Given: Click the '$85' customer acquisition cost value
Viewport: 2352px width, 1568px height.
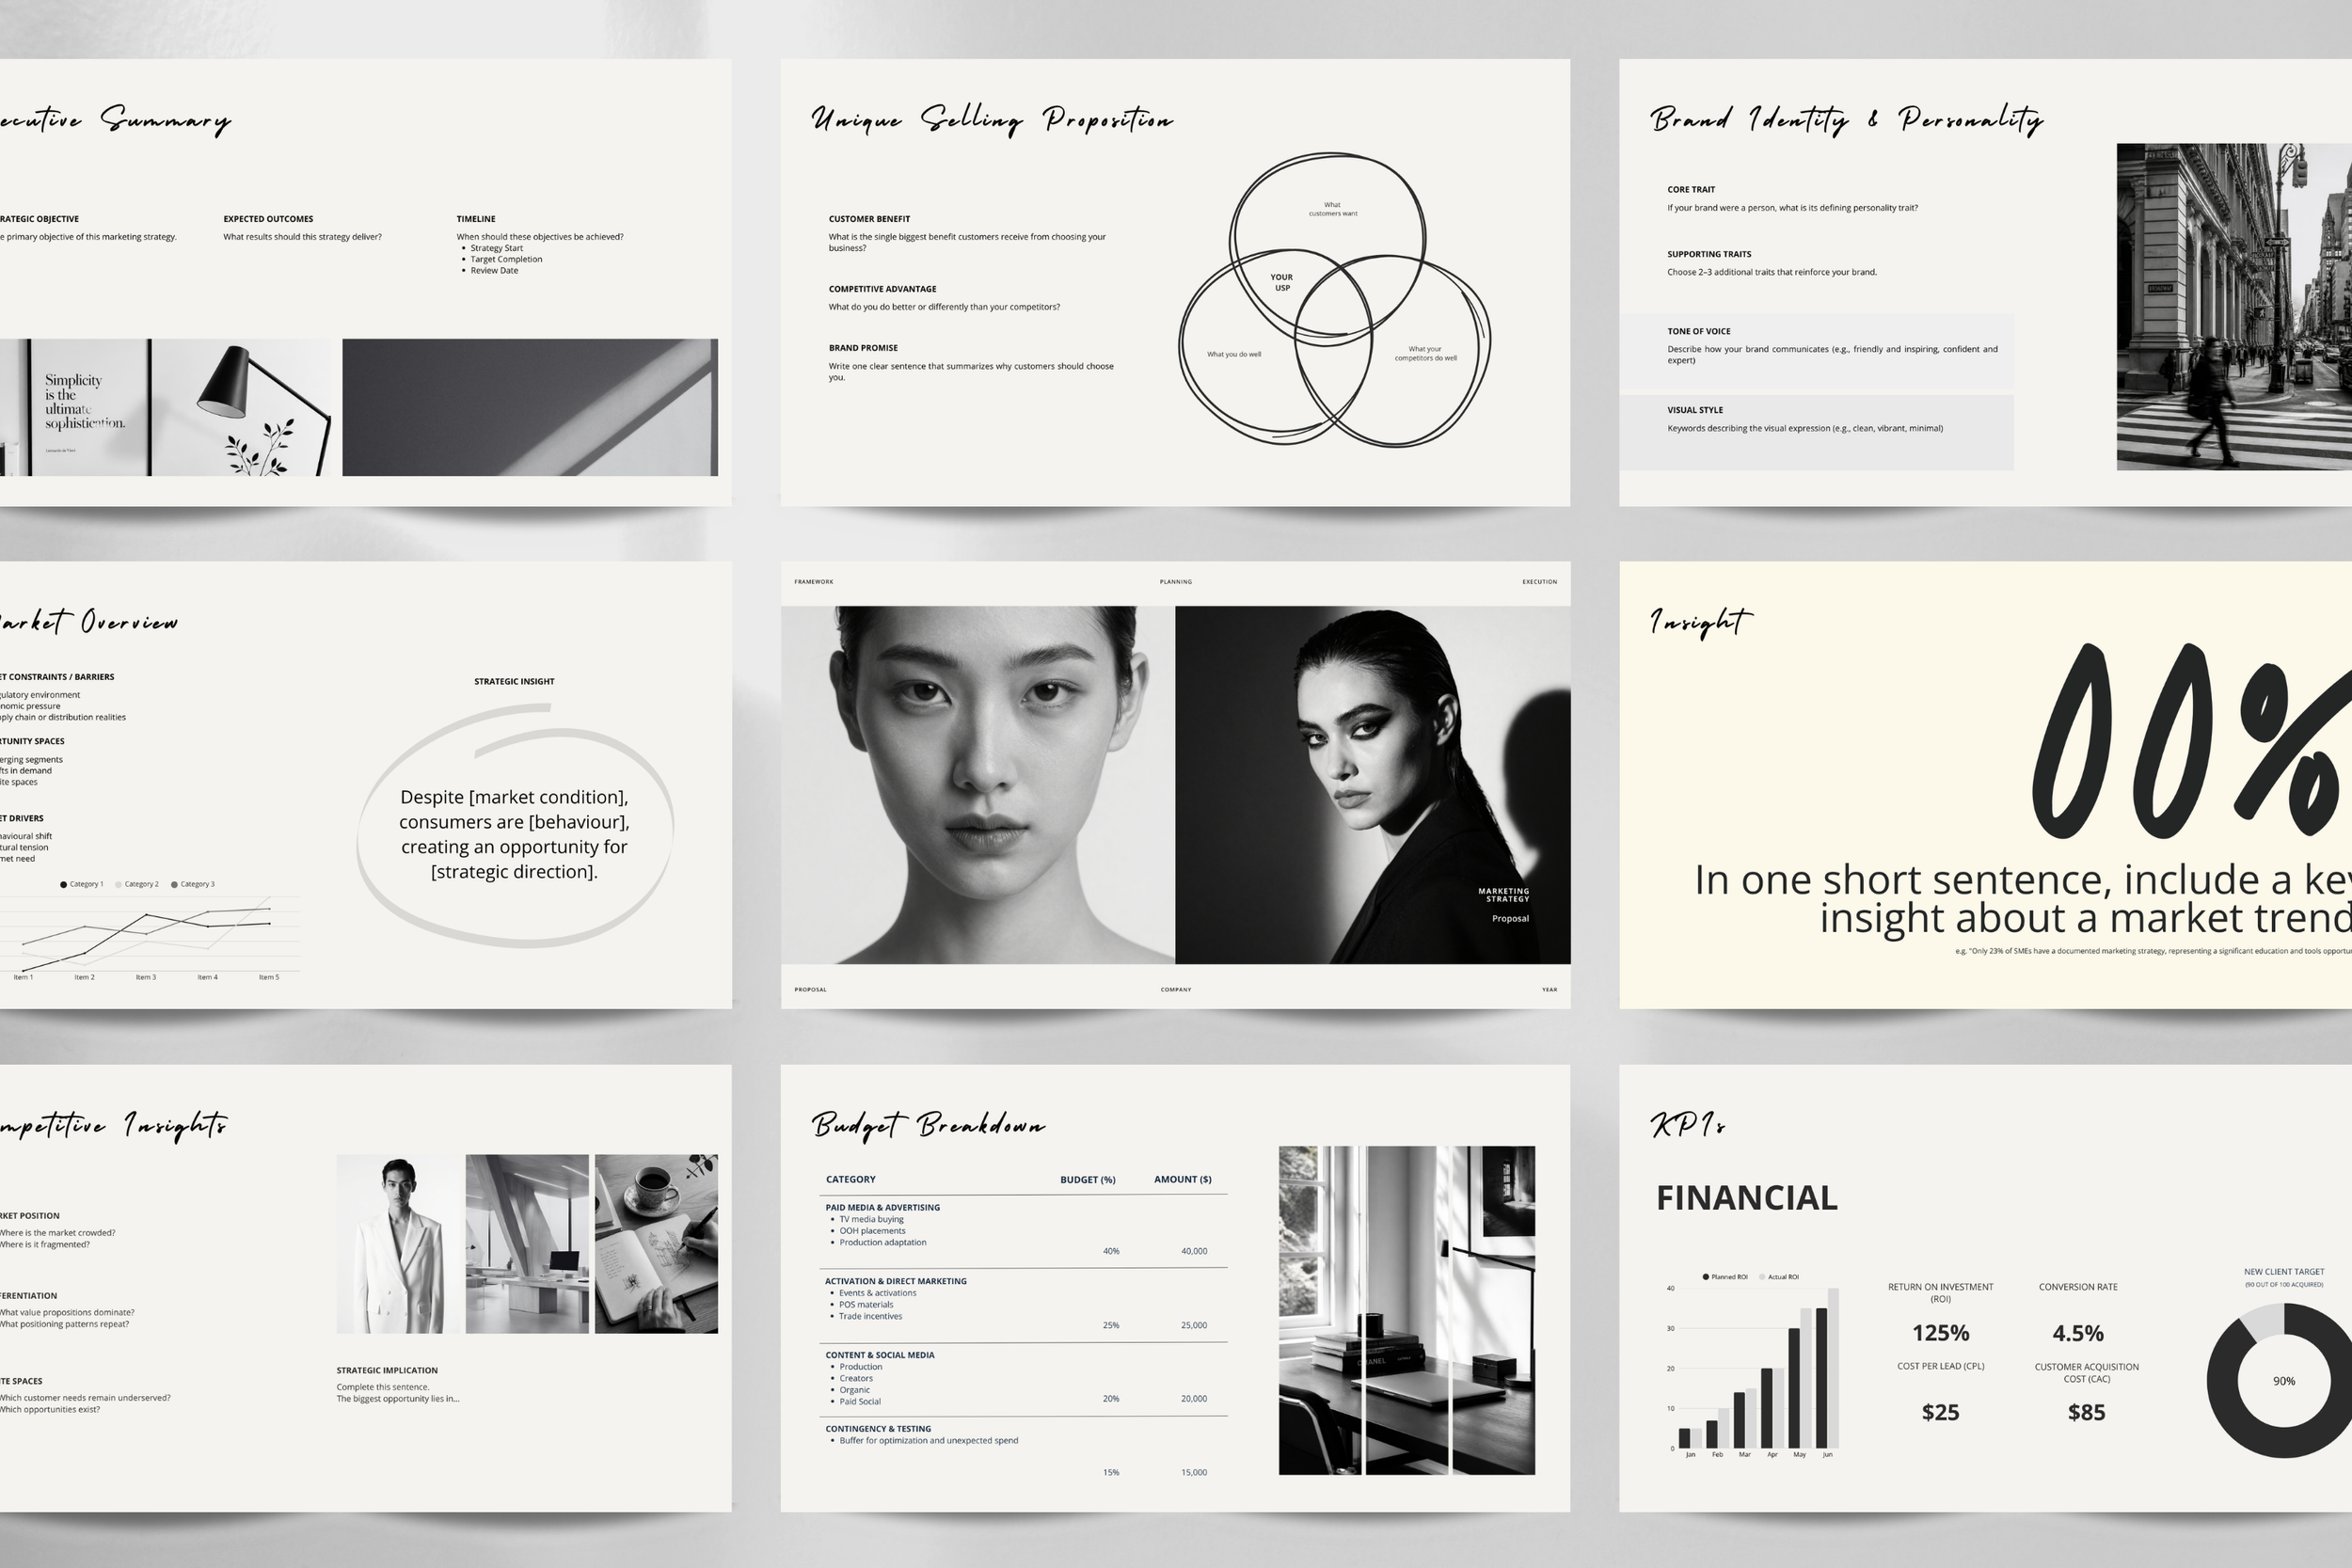Looking at the screenshot, I should tap(2087, 1413).
